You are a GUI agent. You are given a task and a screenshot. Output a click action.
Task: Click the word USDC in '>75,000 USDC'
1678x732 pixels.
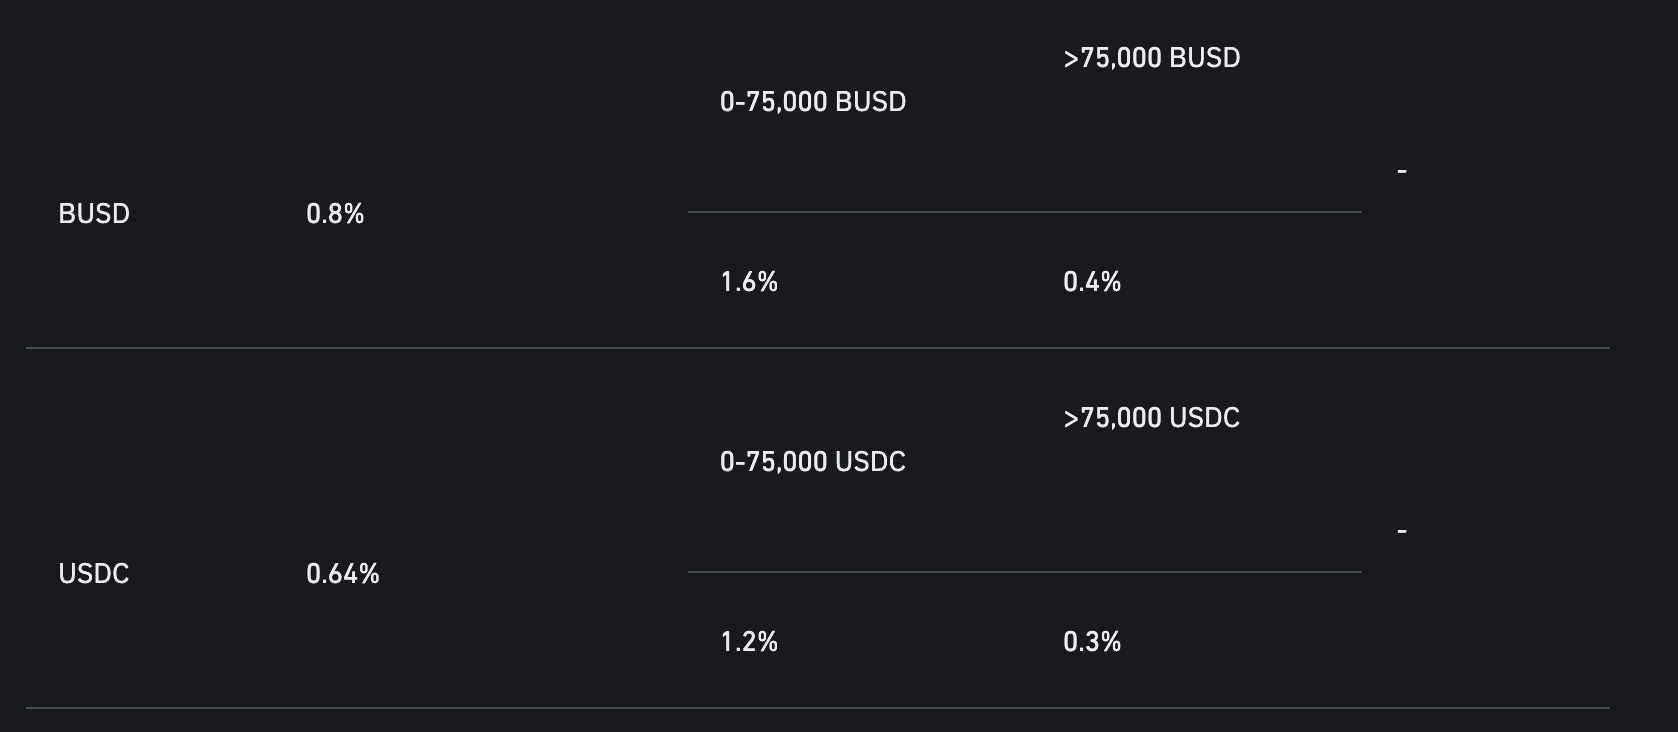point(1205,418)
